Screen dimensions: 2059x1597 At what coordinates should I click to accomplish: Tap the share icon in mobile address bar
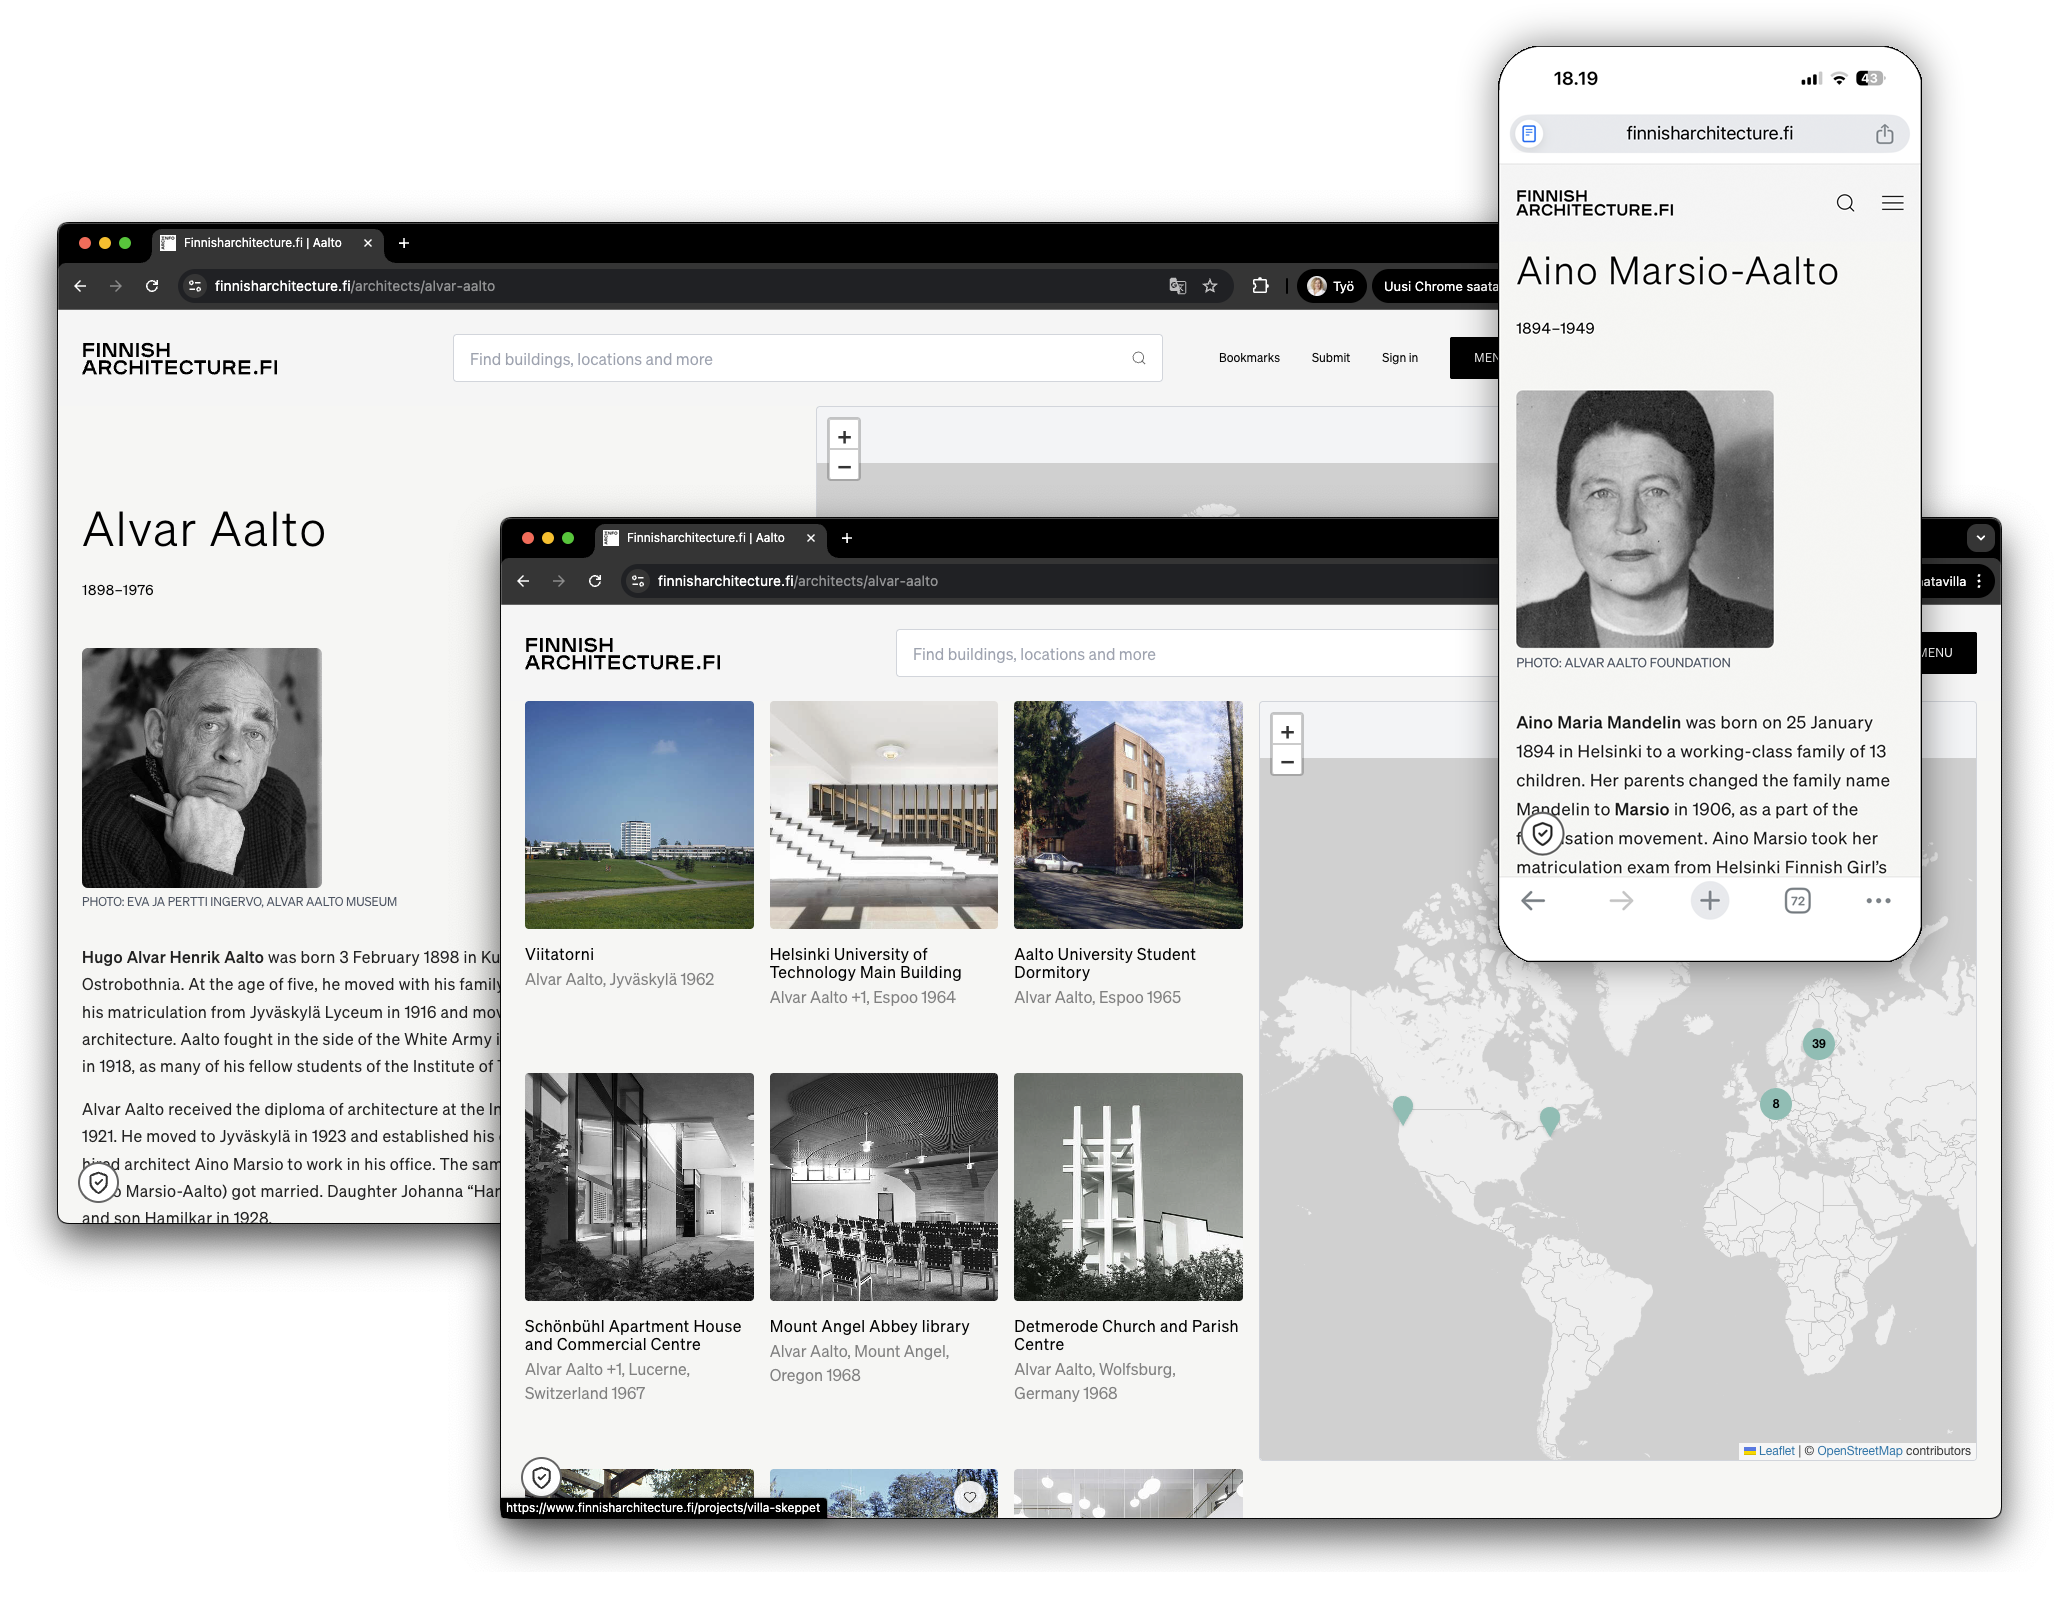coord(1884,134)
